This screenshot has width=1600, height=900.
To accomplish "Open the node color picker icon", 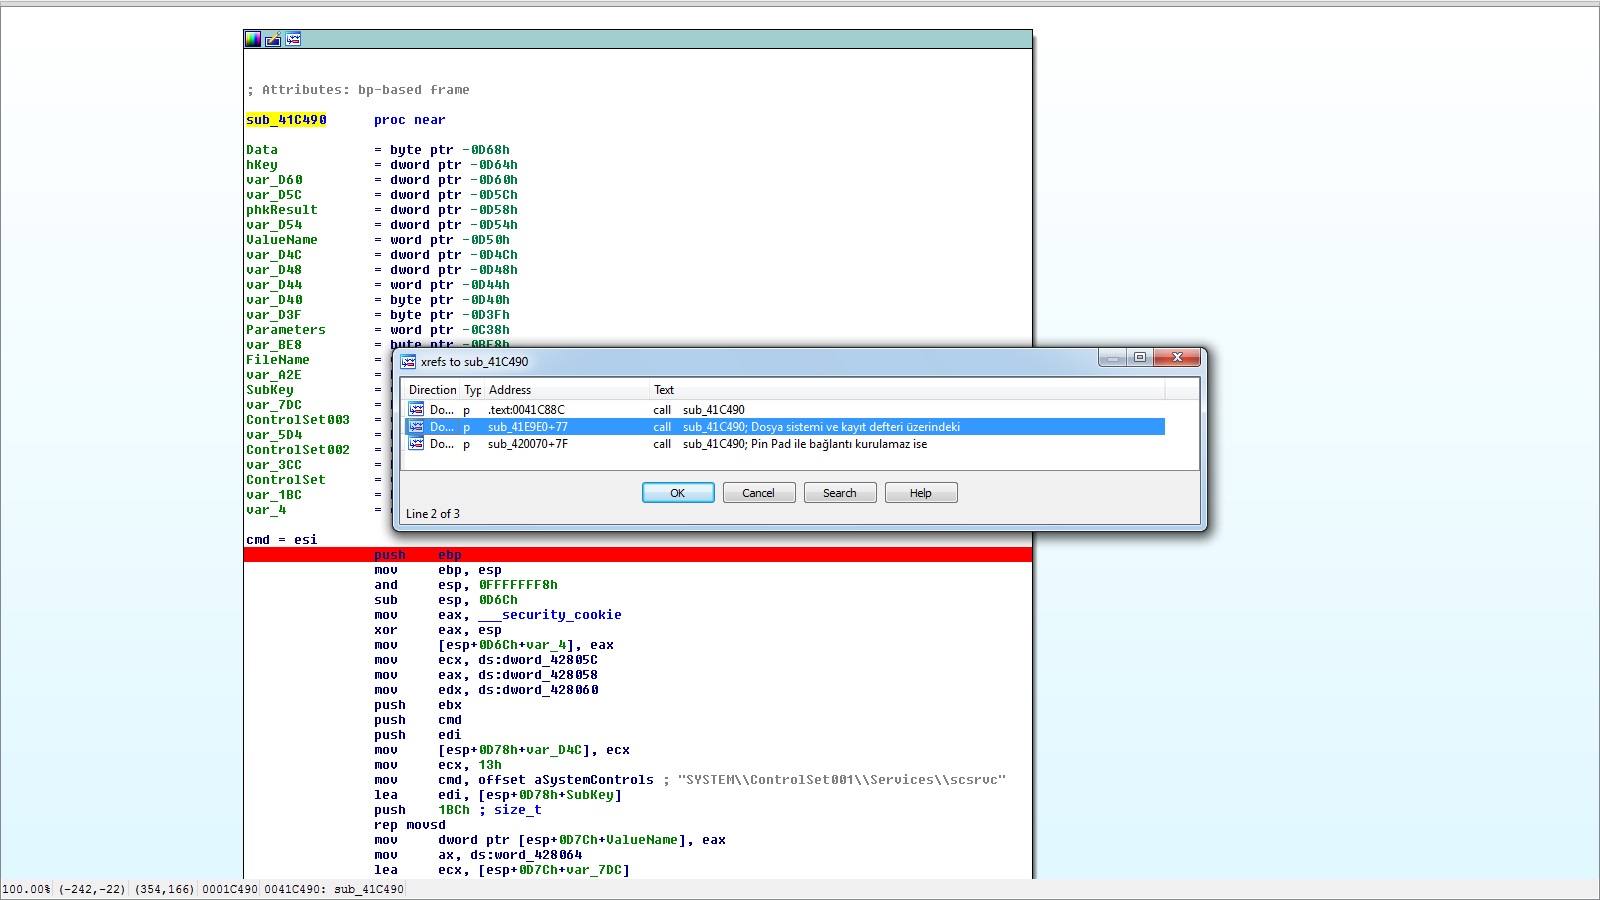I will [x=253, y=39].
